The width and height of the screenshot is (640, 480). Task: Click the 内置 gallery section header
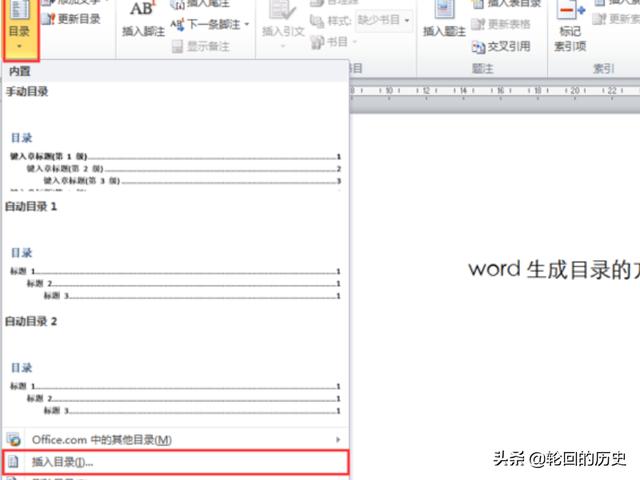(x=175, y=71)
